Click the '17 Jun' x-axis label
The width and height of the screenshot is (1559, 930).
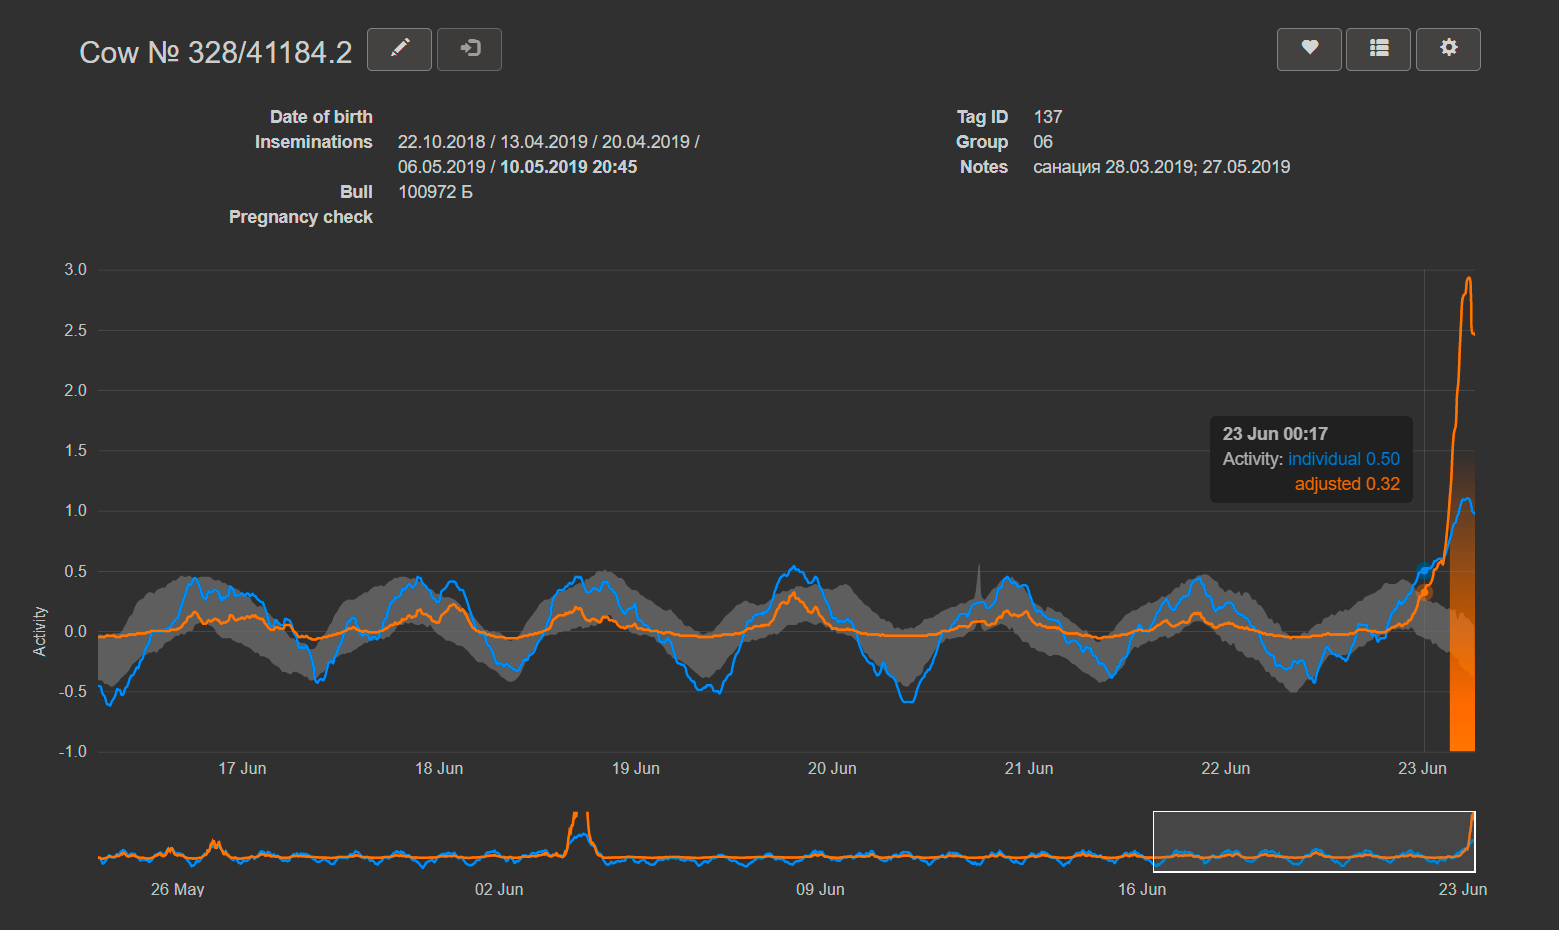tap(242, 768)
